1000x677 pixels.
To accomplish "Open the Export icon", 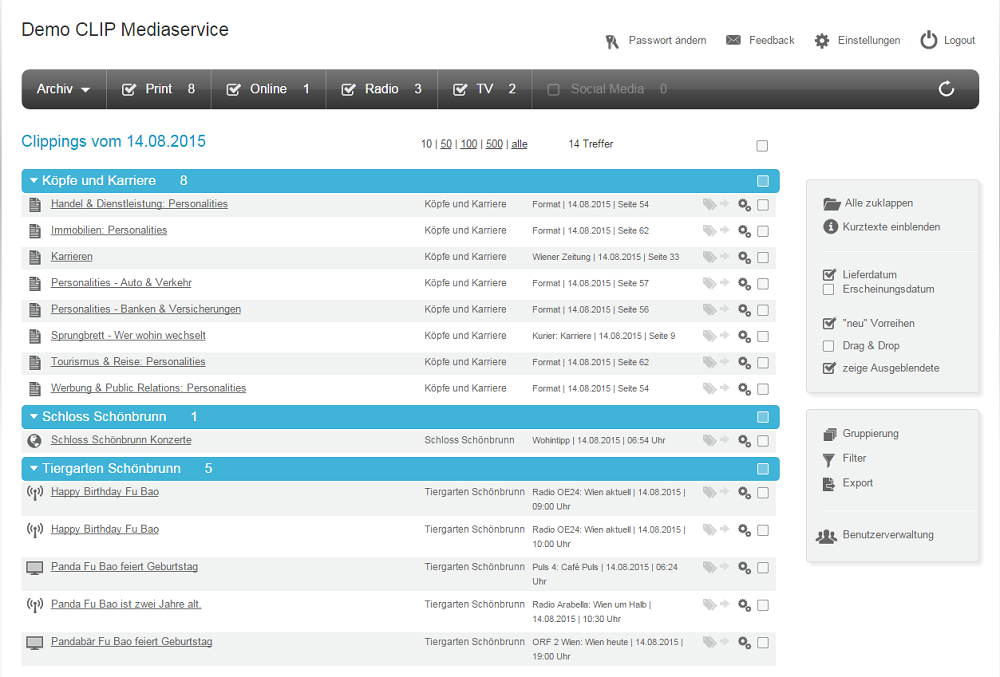I will [x=829, y=484].
